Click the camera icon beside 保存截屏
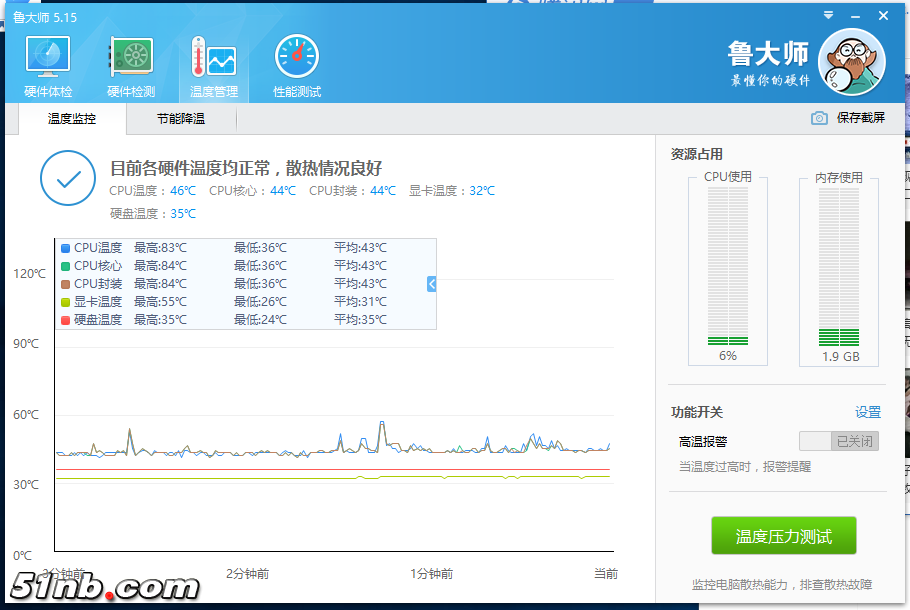Screen dimensions: 910x610 pyautogui.click(x=819, y=118)
